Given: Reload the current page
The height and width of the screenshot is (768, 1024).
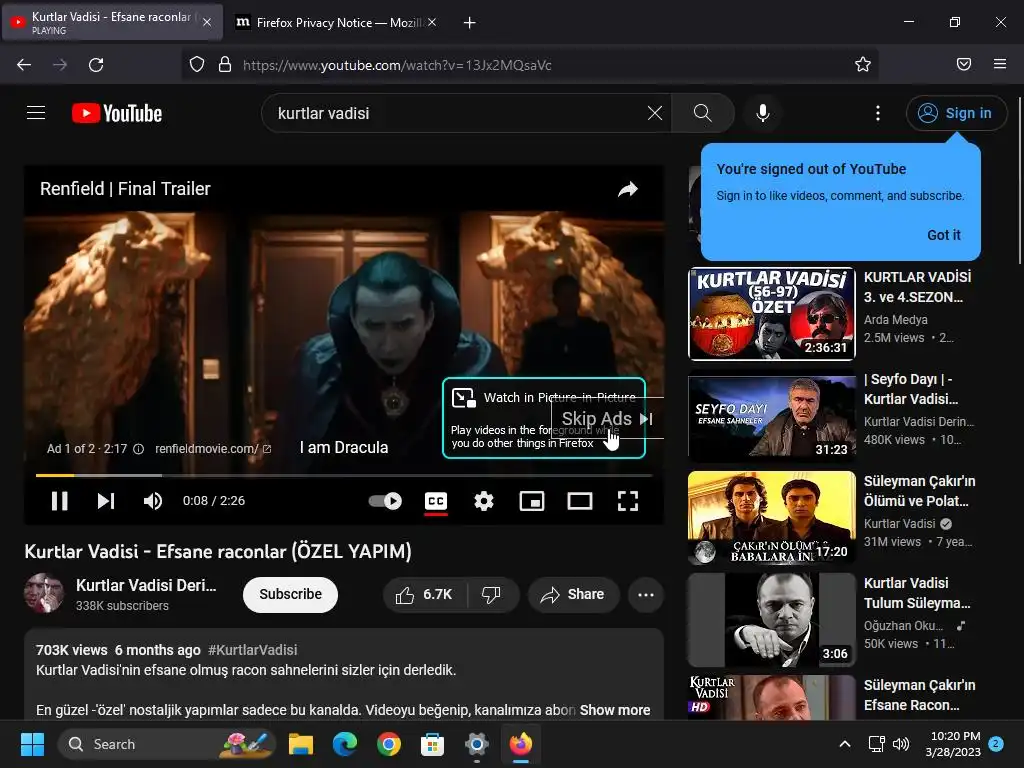Looking at the screenshot, I should tap(96, 65).
